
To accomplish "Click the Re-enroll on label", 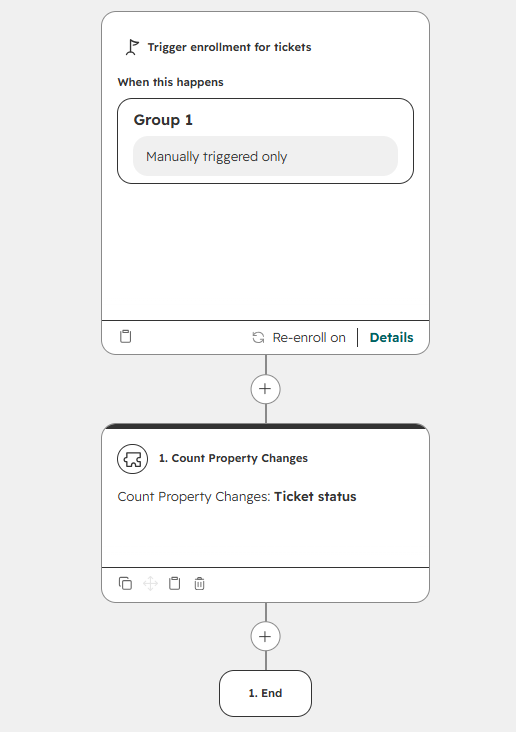I will 309,338.
